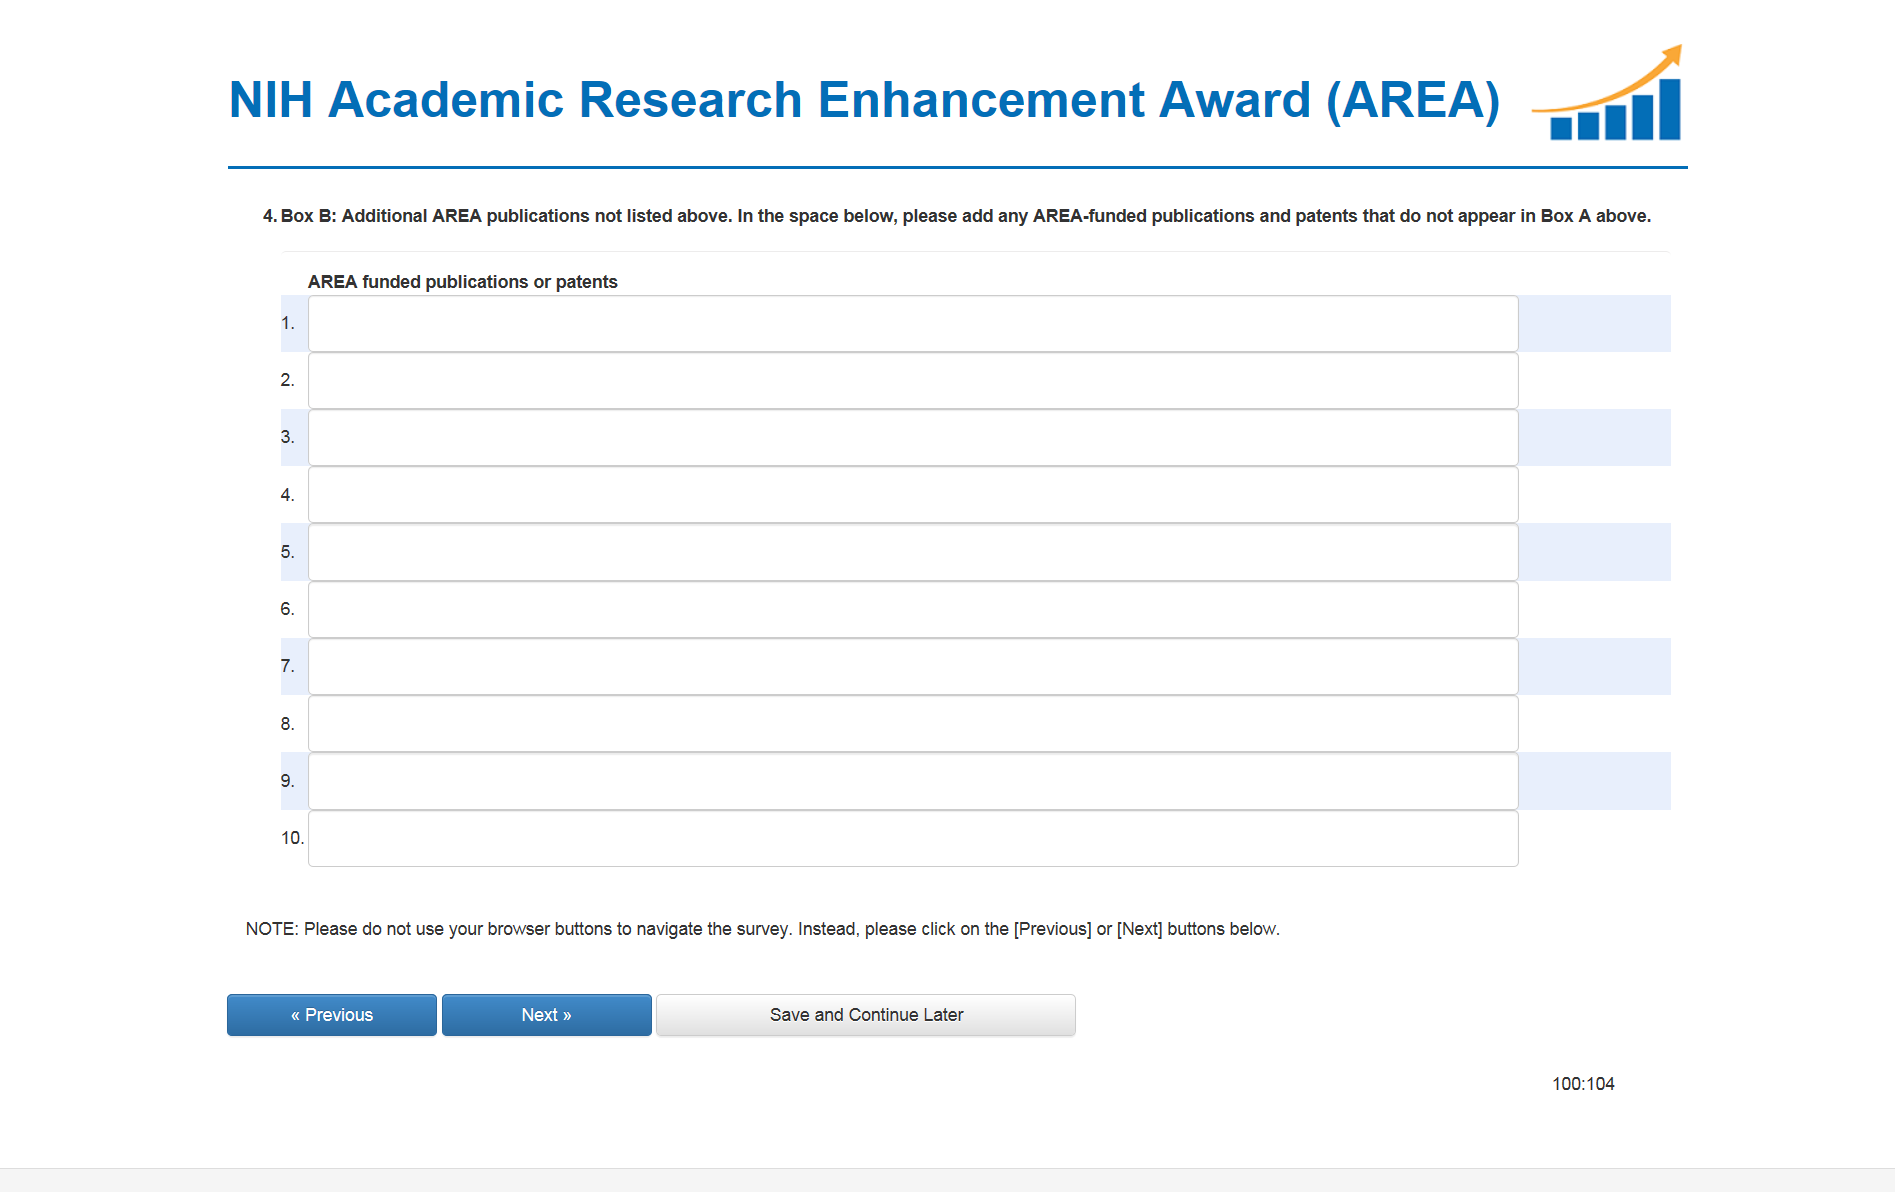Screen dimensions: 1895x1192
Task: Focus publication entry field number 9
Action: 912,781
